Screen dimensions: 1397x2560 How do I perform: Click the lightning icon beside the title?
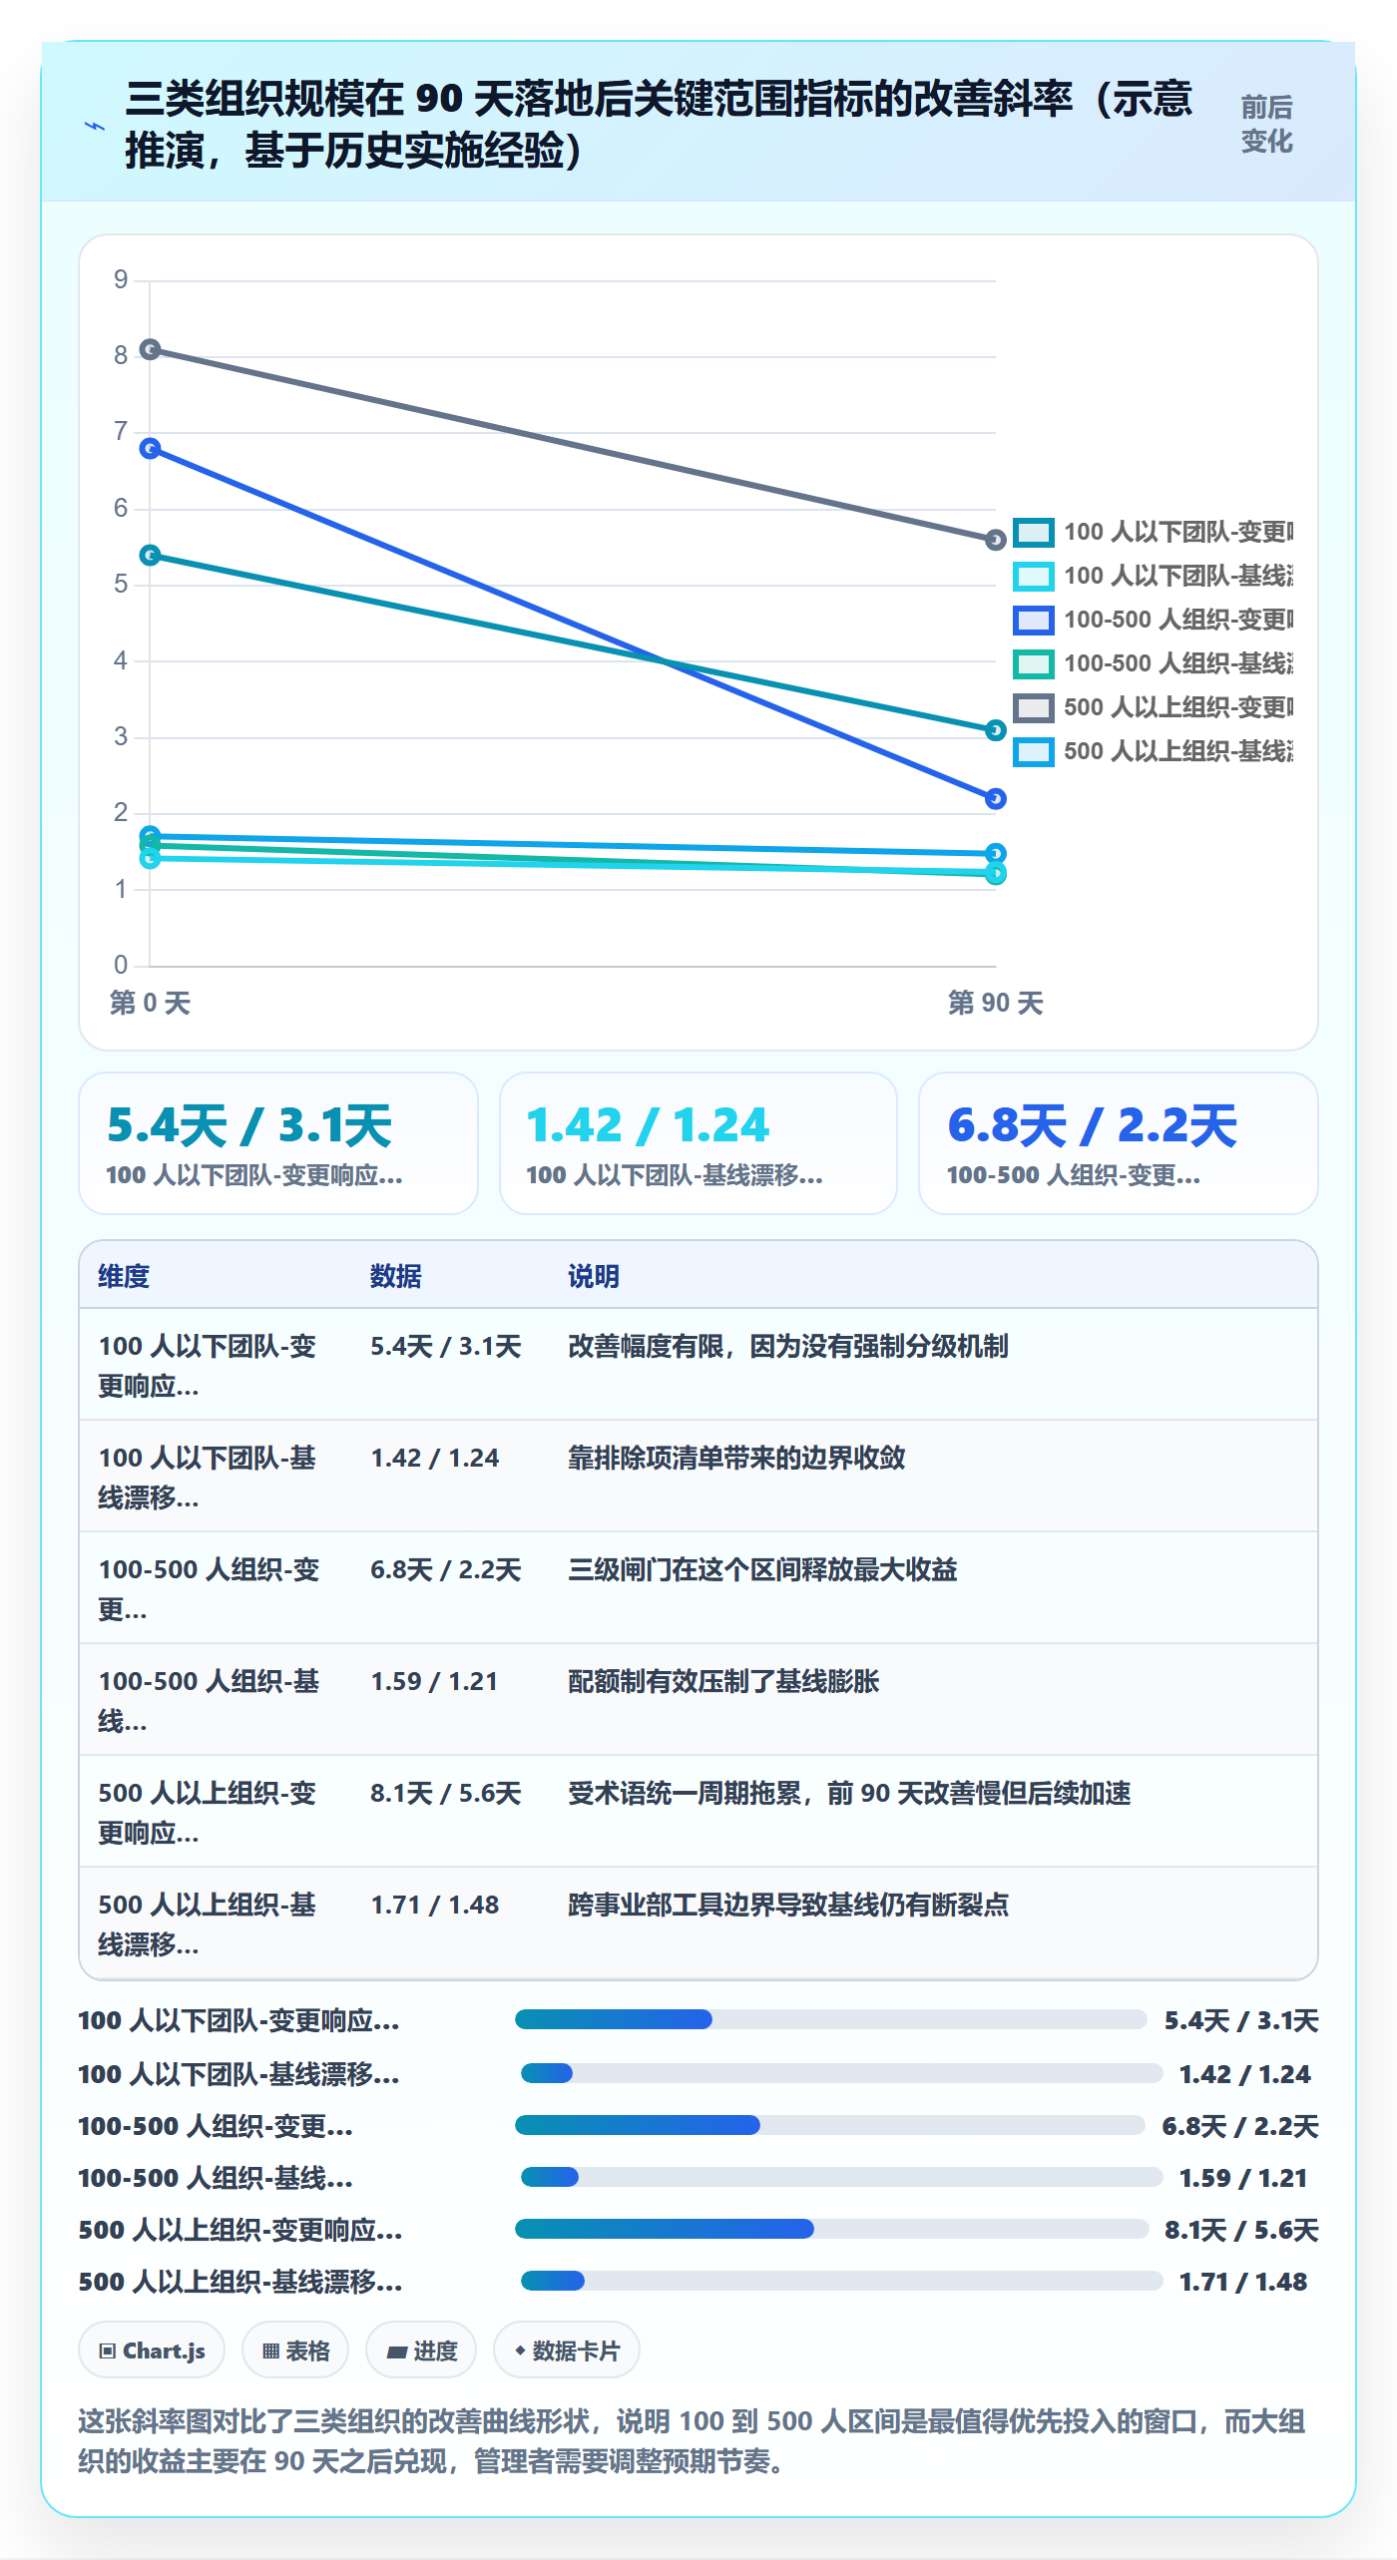(x=94, y=126)
